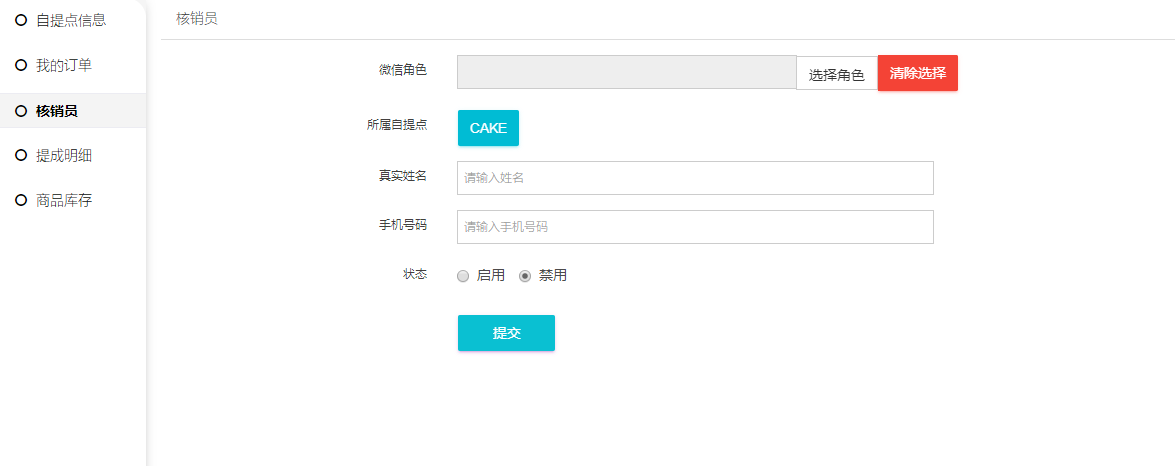This screenshot has height=466, width=1175.
Task: Select the 禁用 radio button
Action: click(x=525, y=276)
